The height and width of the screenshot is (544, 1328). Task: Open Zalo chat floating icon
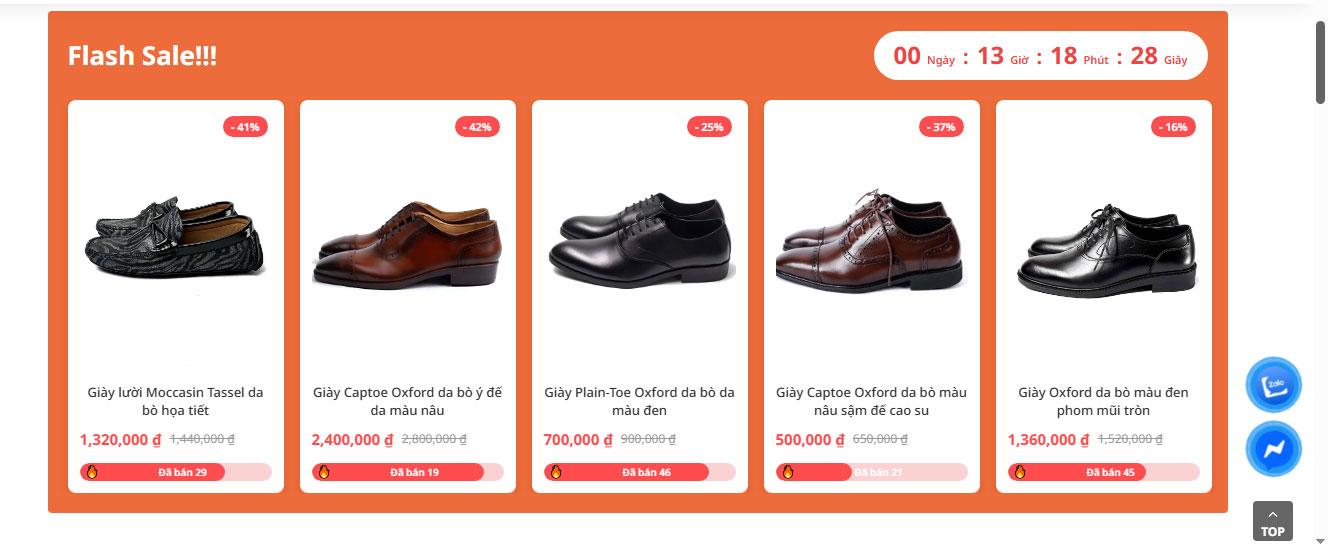tap(1273, 385)
